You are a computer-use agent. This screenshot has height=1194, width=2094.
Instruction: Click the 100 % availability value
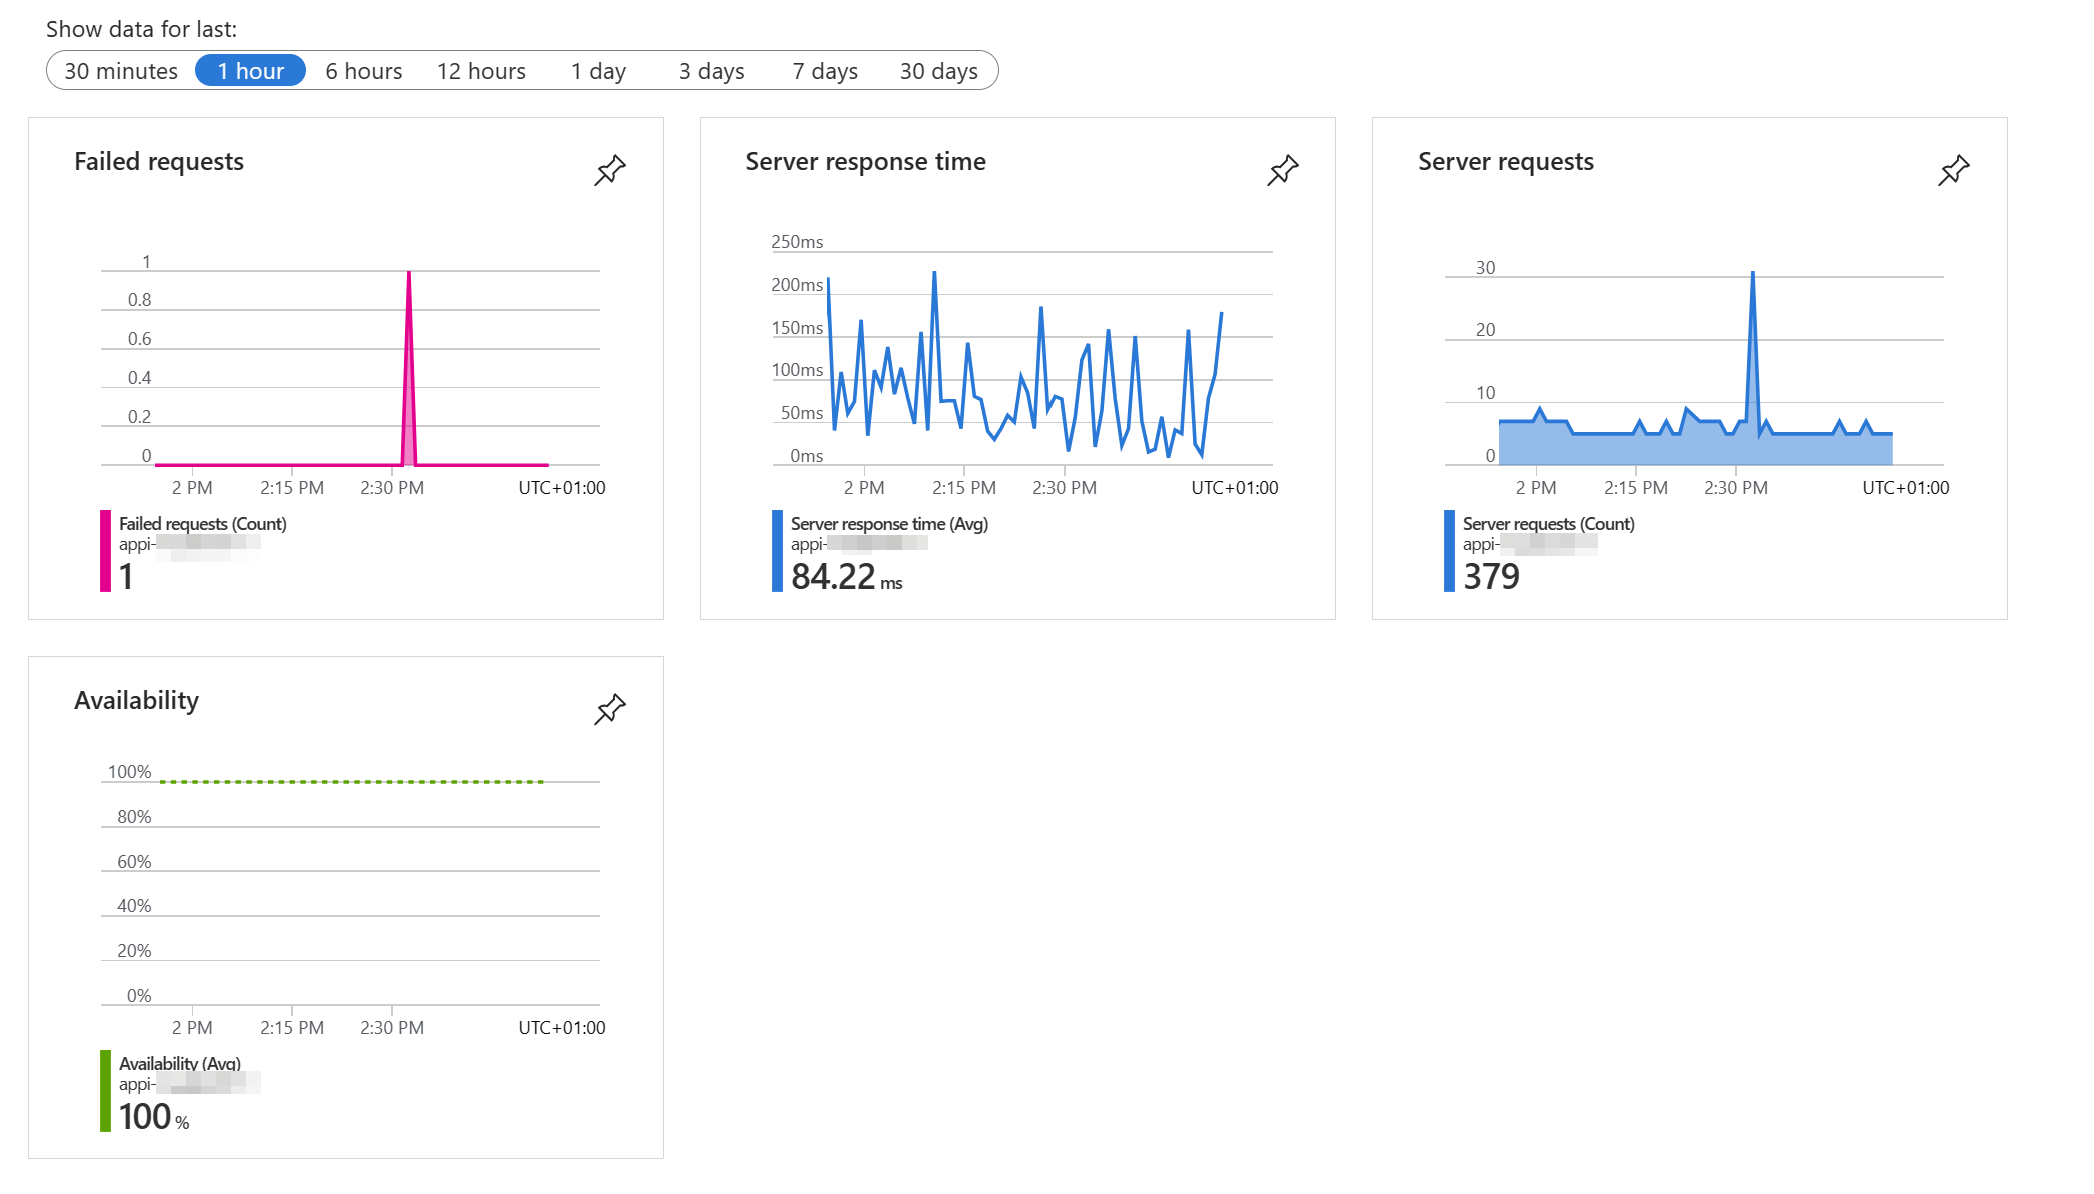(x=154, y=1117)
